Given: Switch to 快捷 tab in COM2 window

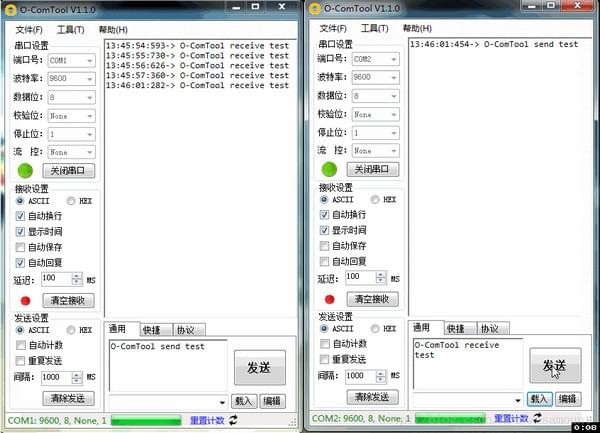Looking at the screenshot, I should [460, 328].
